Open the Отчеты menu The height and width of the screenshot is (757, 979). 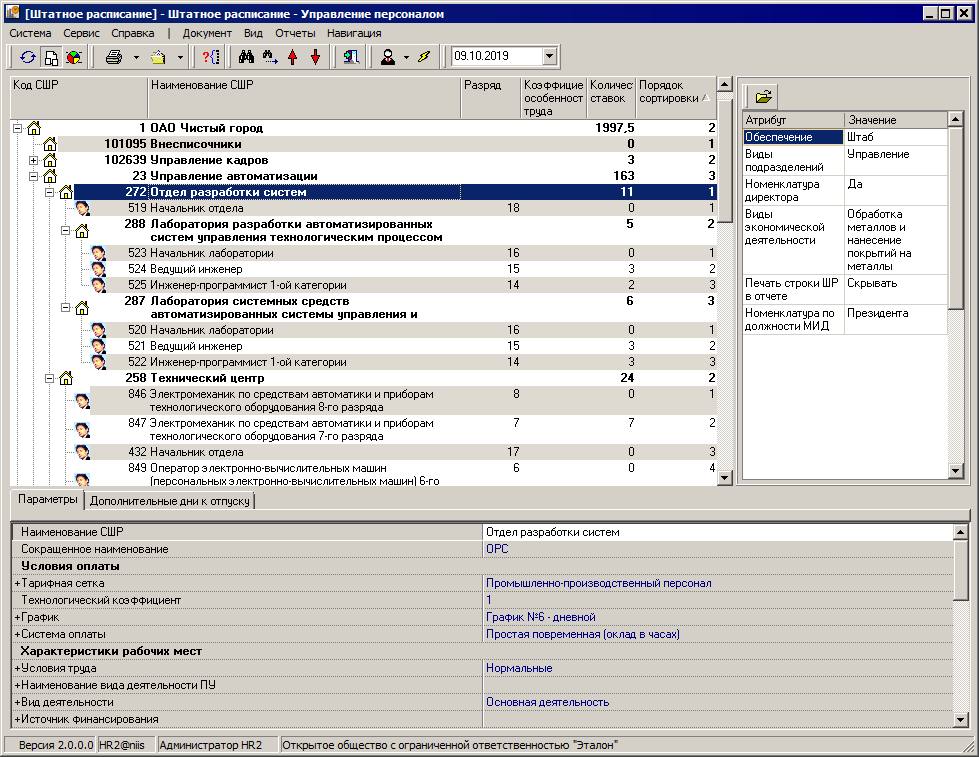click(x=295, y=33)
